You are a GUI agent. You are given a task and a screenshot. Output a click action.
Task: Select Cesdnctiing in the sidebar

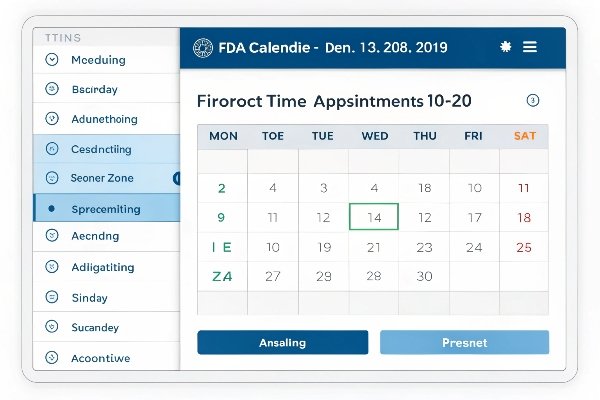point(106,149)
